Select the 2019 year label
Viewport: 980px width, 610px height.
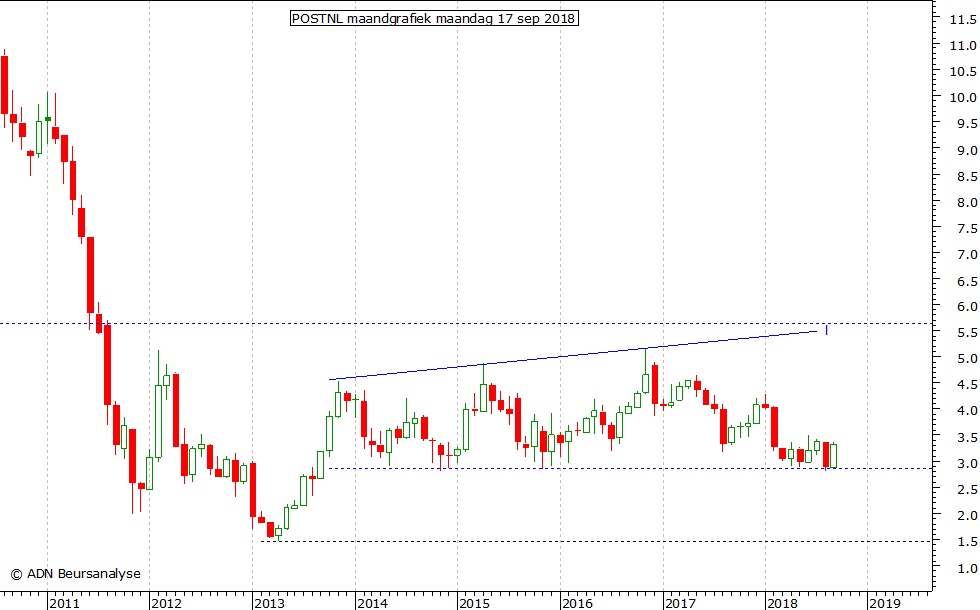[884, 603]
